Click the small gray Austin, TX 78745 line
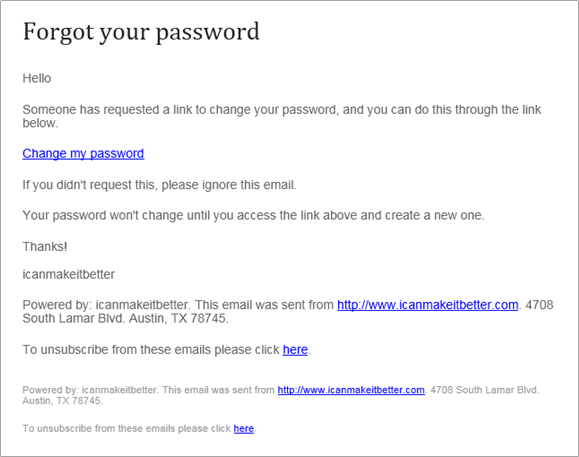579x457 pixels. pyautogui.click(x=62, y=401)
